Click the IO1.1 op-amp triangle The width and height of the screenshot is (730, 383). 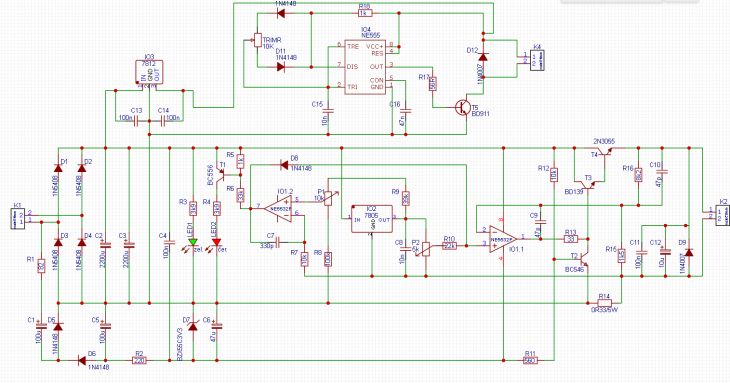pos(503,238)
